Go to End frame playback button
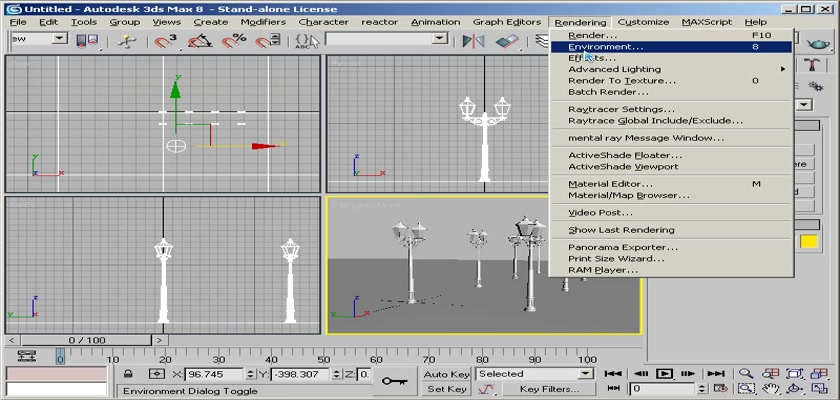 pos(715,374)
